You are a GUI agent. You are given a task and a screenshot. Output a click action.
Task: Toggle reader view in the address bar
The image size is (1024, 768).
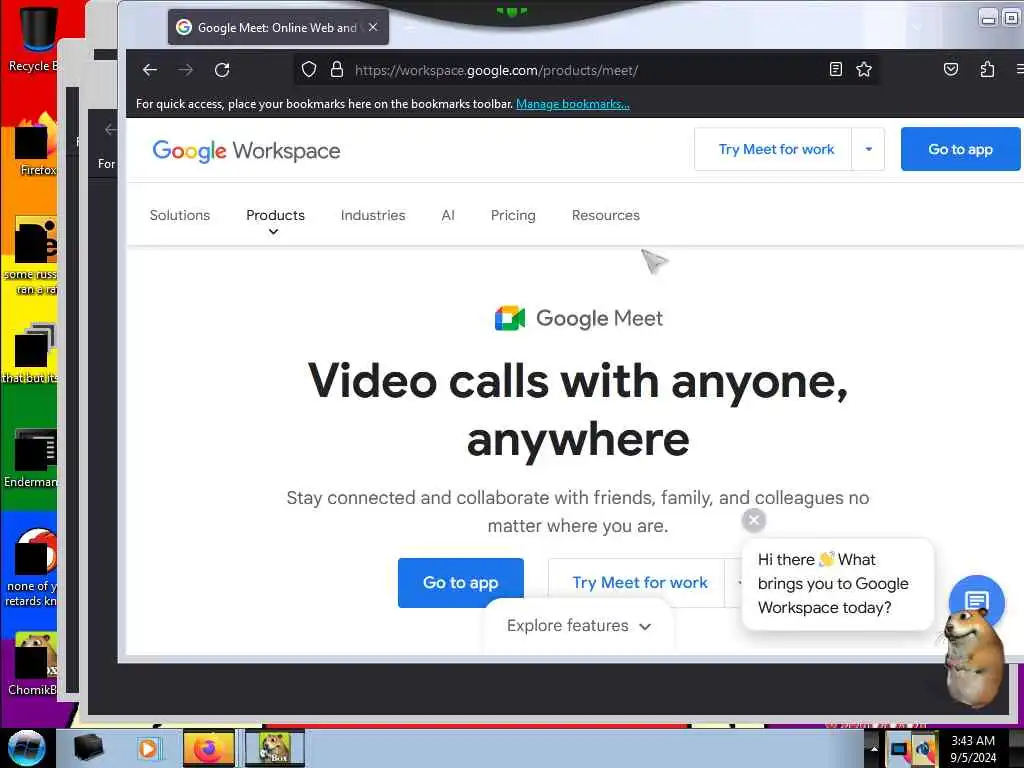(x=835, y=69)
